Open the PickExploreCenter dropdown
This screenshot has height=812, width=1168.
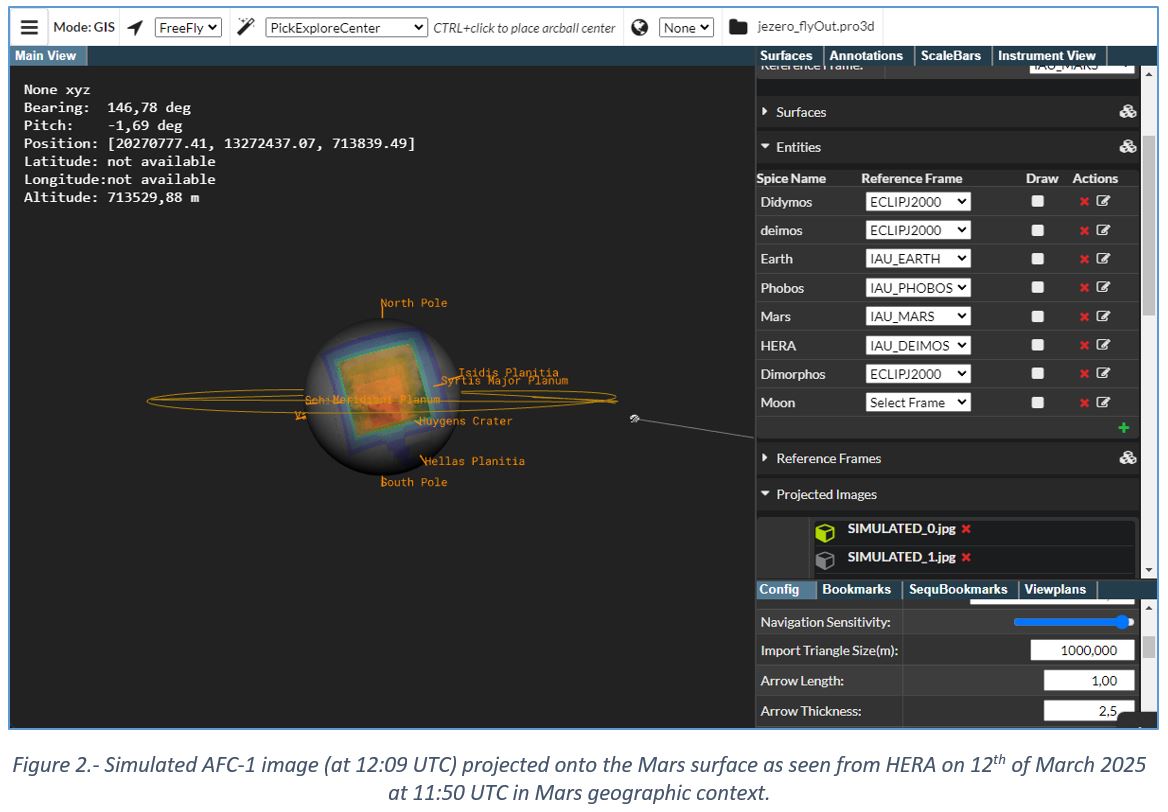coord(346,28)
